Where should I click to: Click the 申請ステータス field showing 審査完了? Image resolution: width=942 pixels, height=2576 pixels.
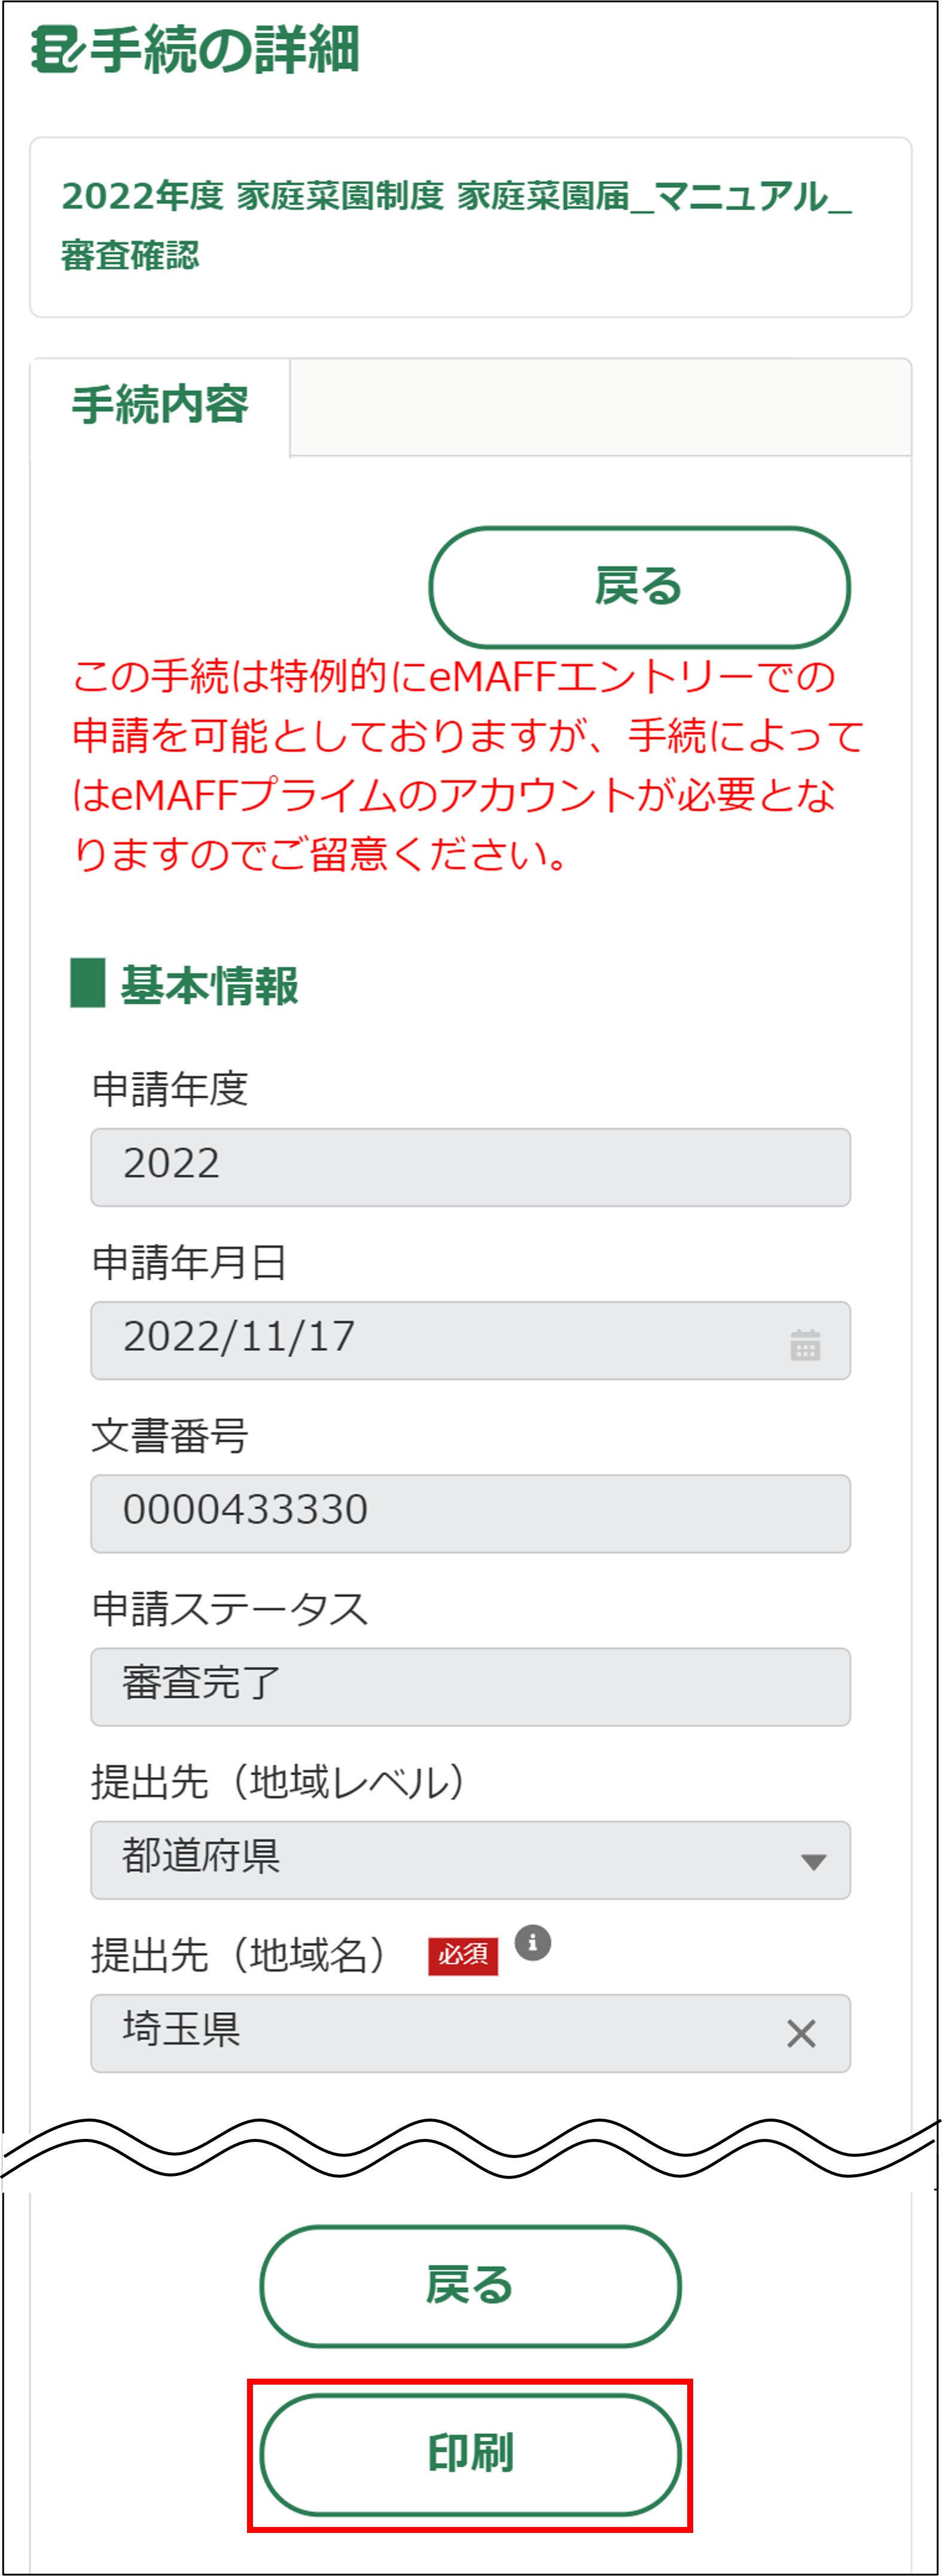pos(470,1686)
